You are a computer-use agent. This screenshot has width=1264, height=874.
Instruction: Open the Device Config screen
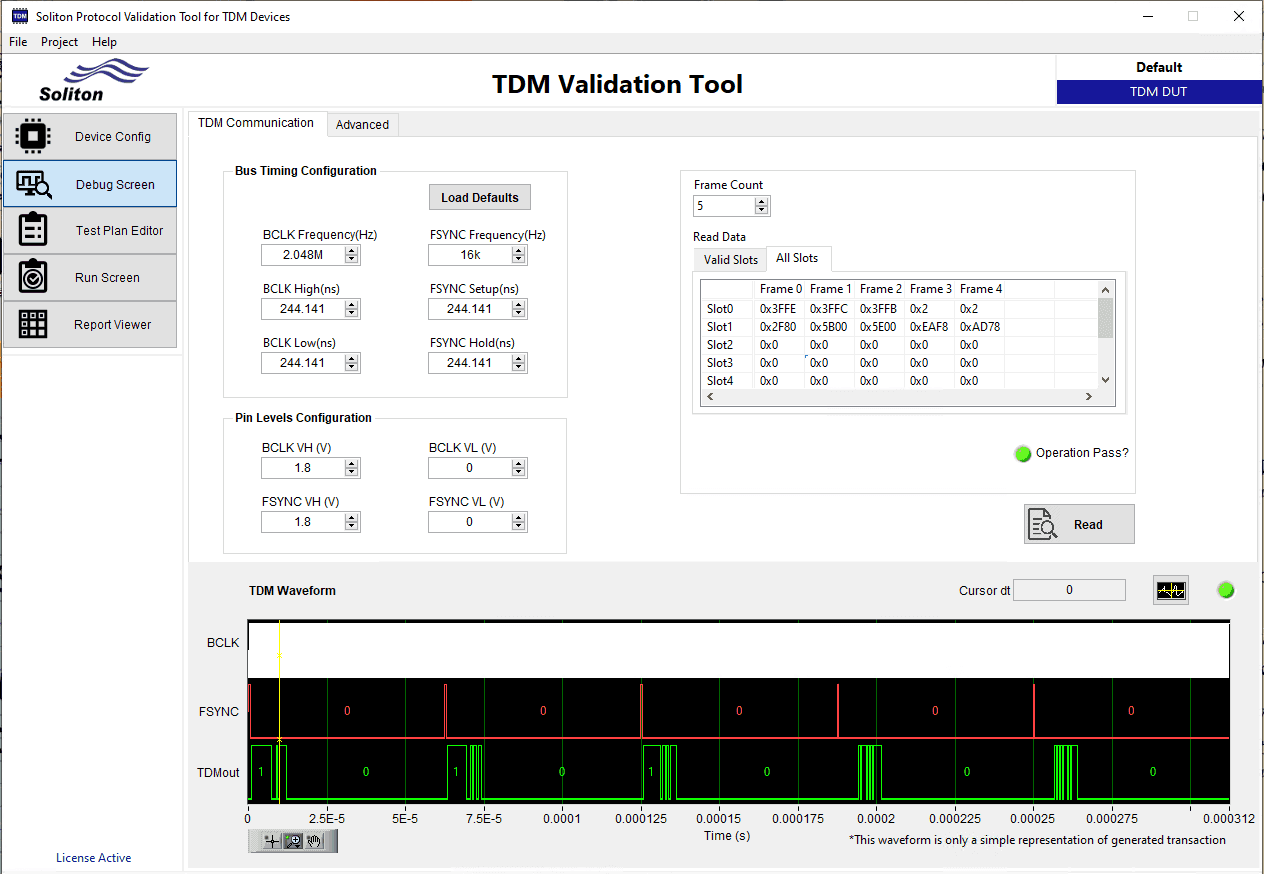(x=90, y=136)
